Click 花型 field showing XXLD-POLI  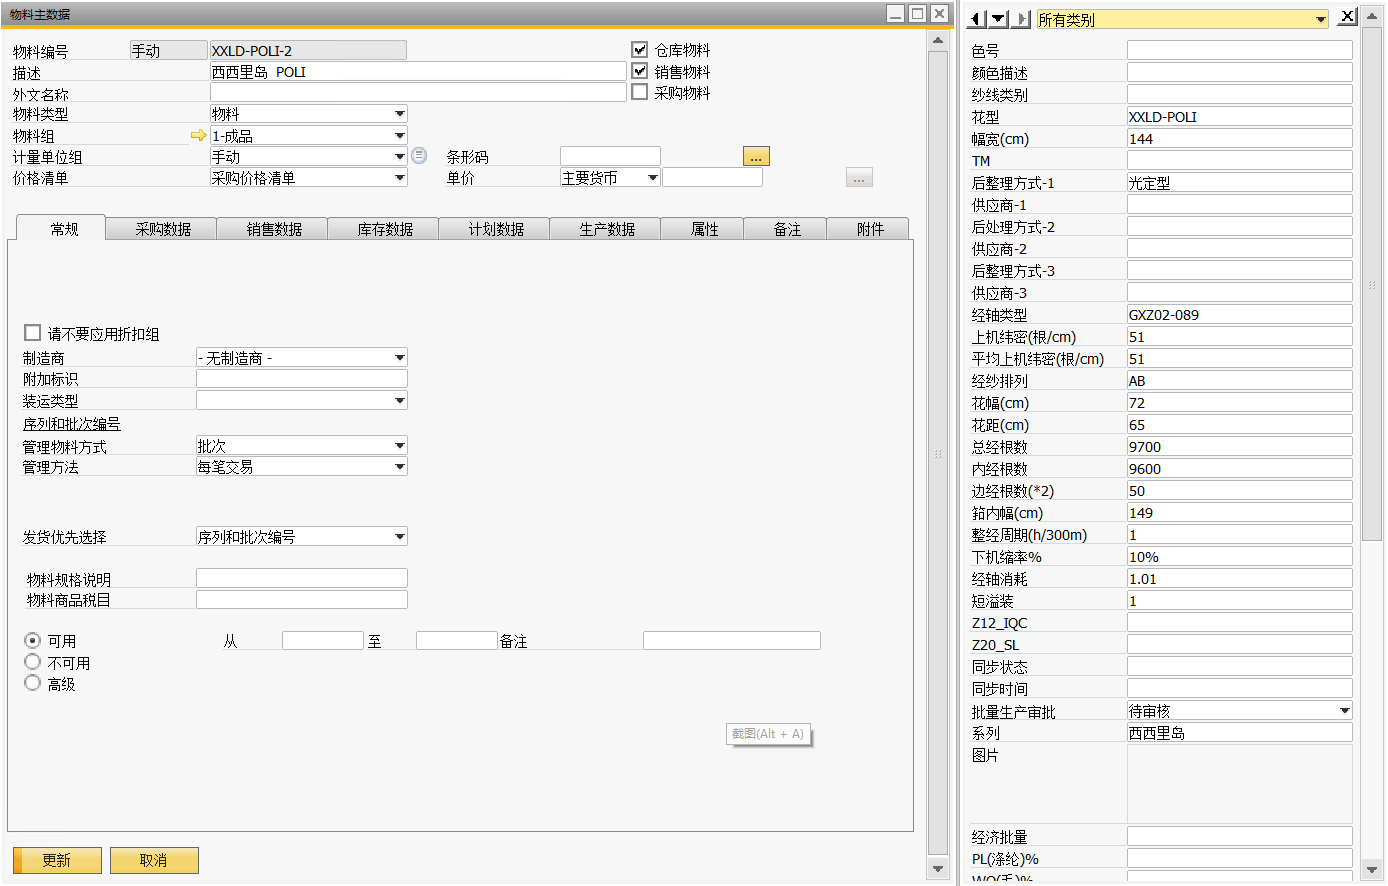tap(1240, 116)
